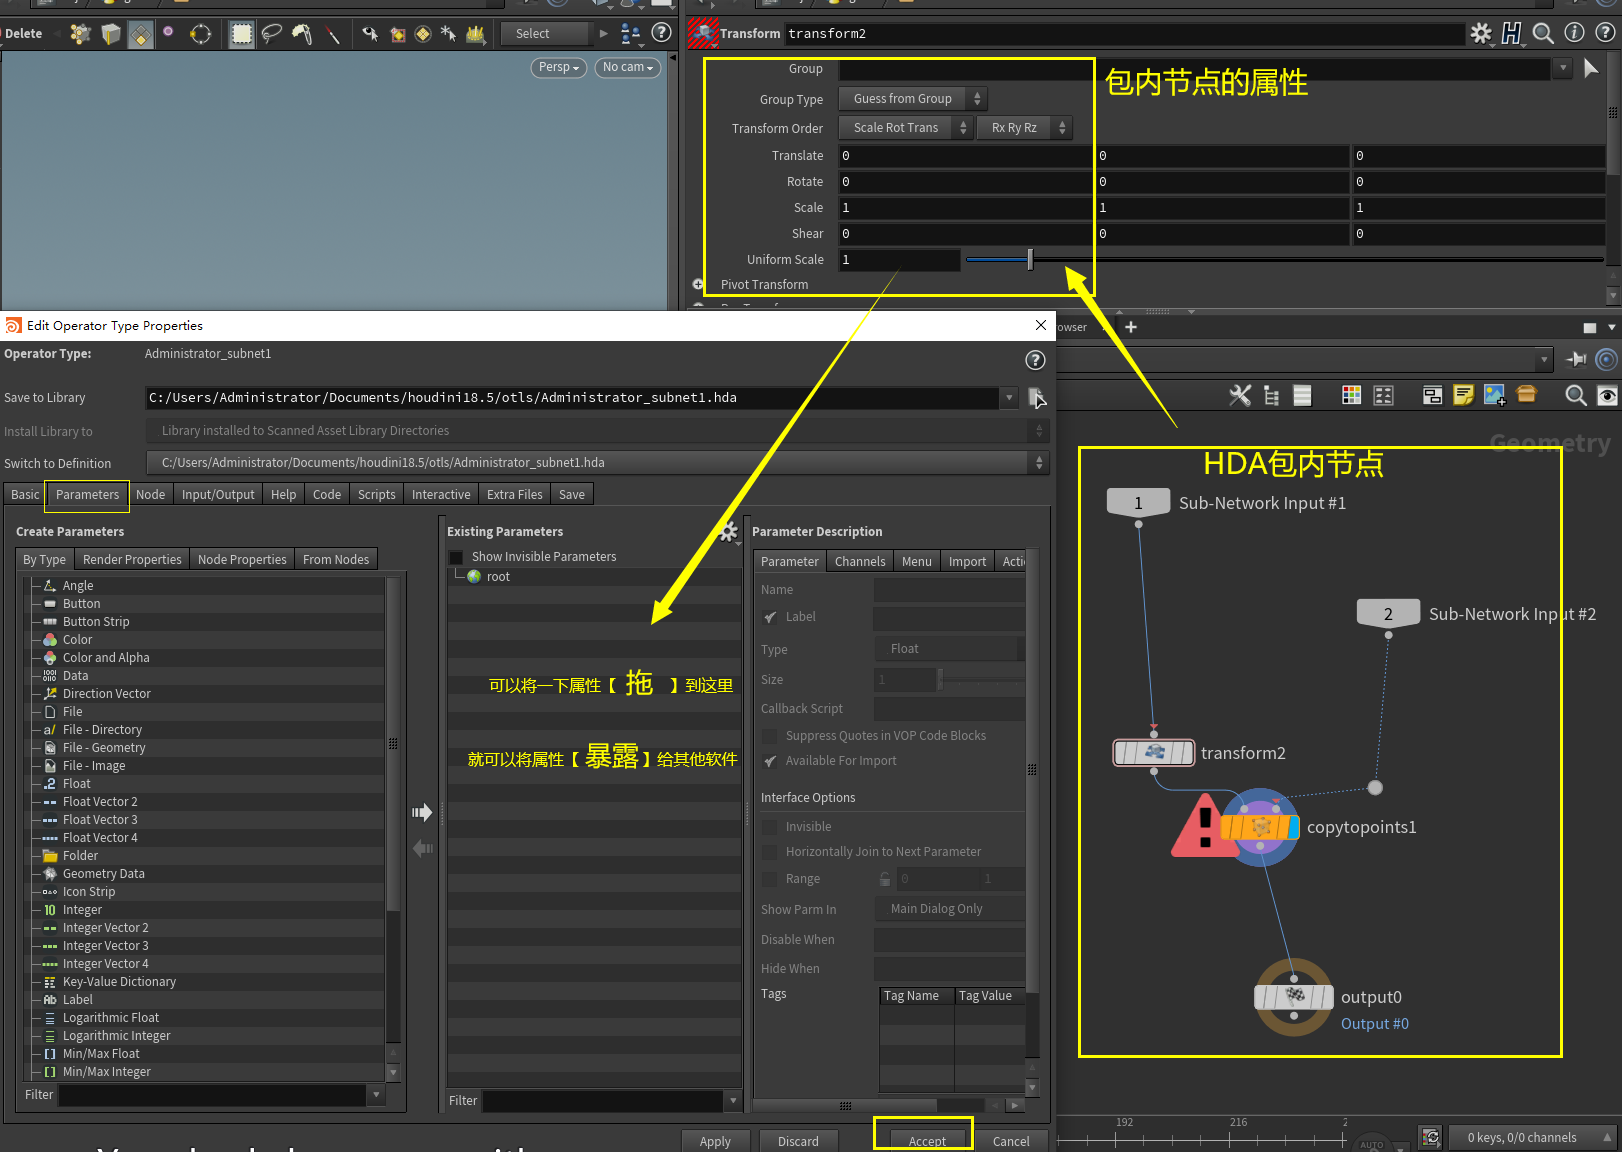Open the color palette icon in network editor
Screen dimensions: 1622x1152
pos(1351,395)
